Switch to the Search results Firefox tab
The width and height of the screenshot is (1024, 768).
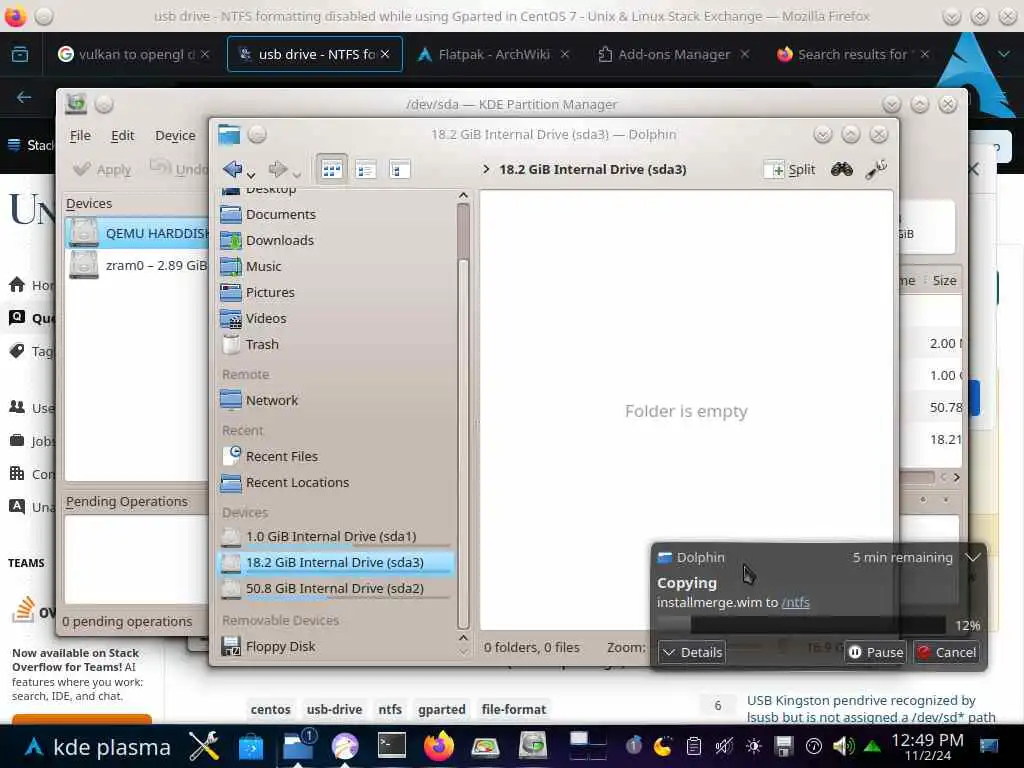click(x=852, y=54)
